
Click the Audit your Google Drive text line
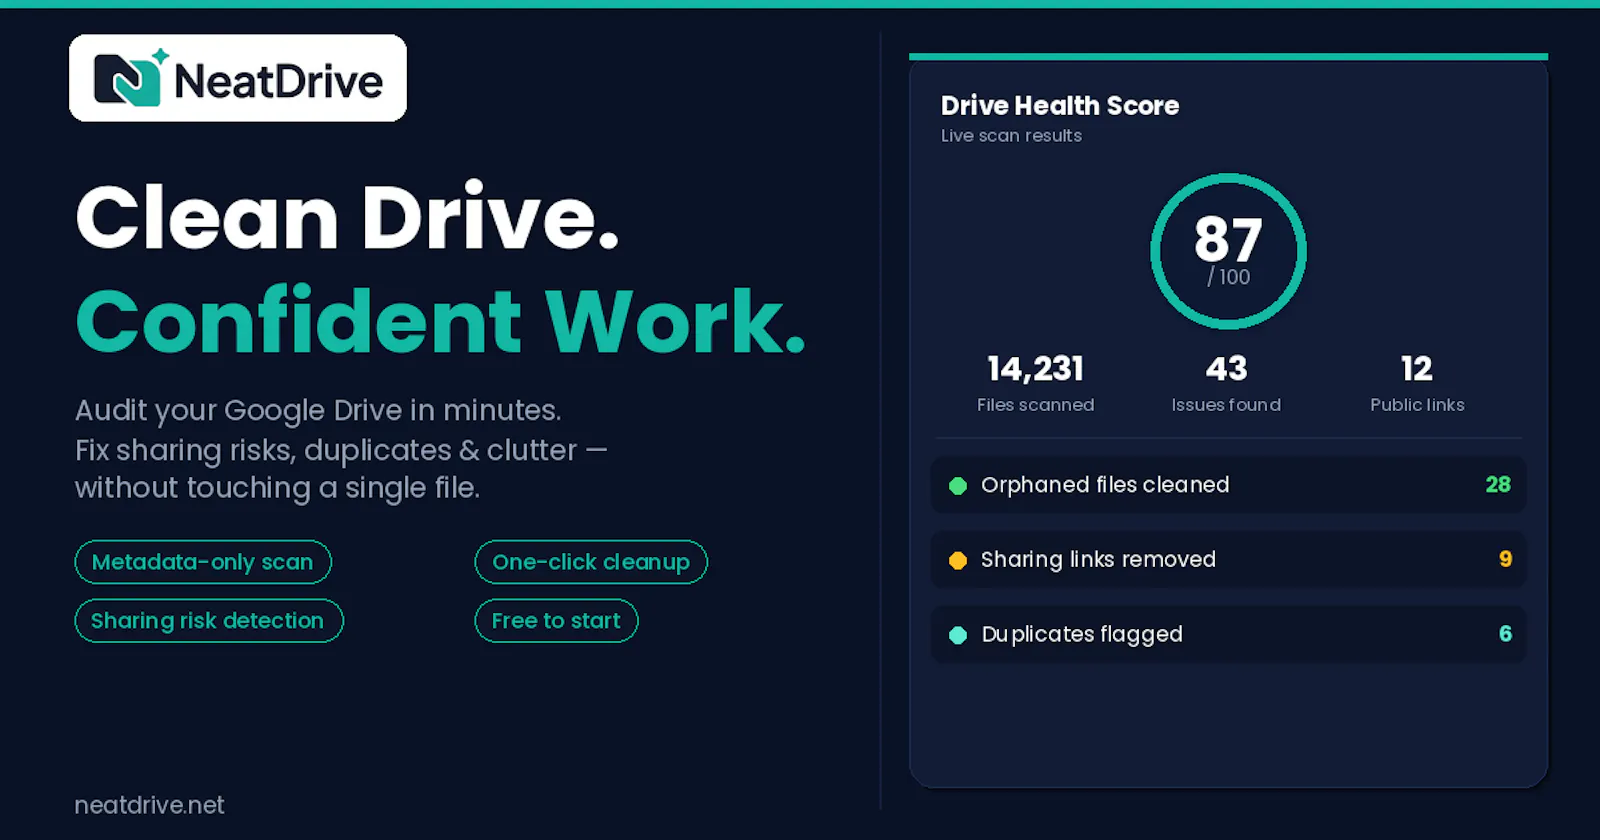click(318, 411)
